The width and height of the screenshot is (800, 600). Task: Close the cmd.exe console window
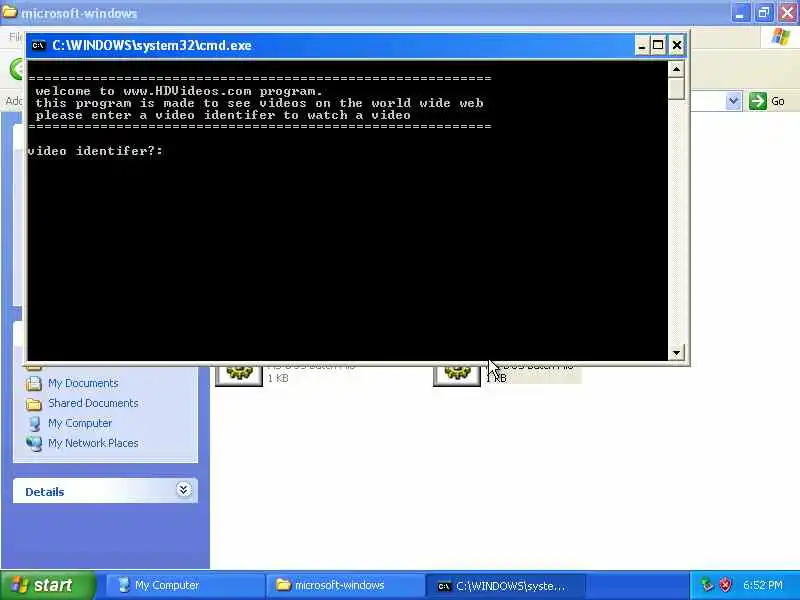click(x=677, y=45)
